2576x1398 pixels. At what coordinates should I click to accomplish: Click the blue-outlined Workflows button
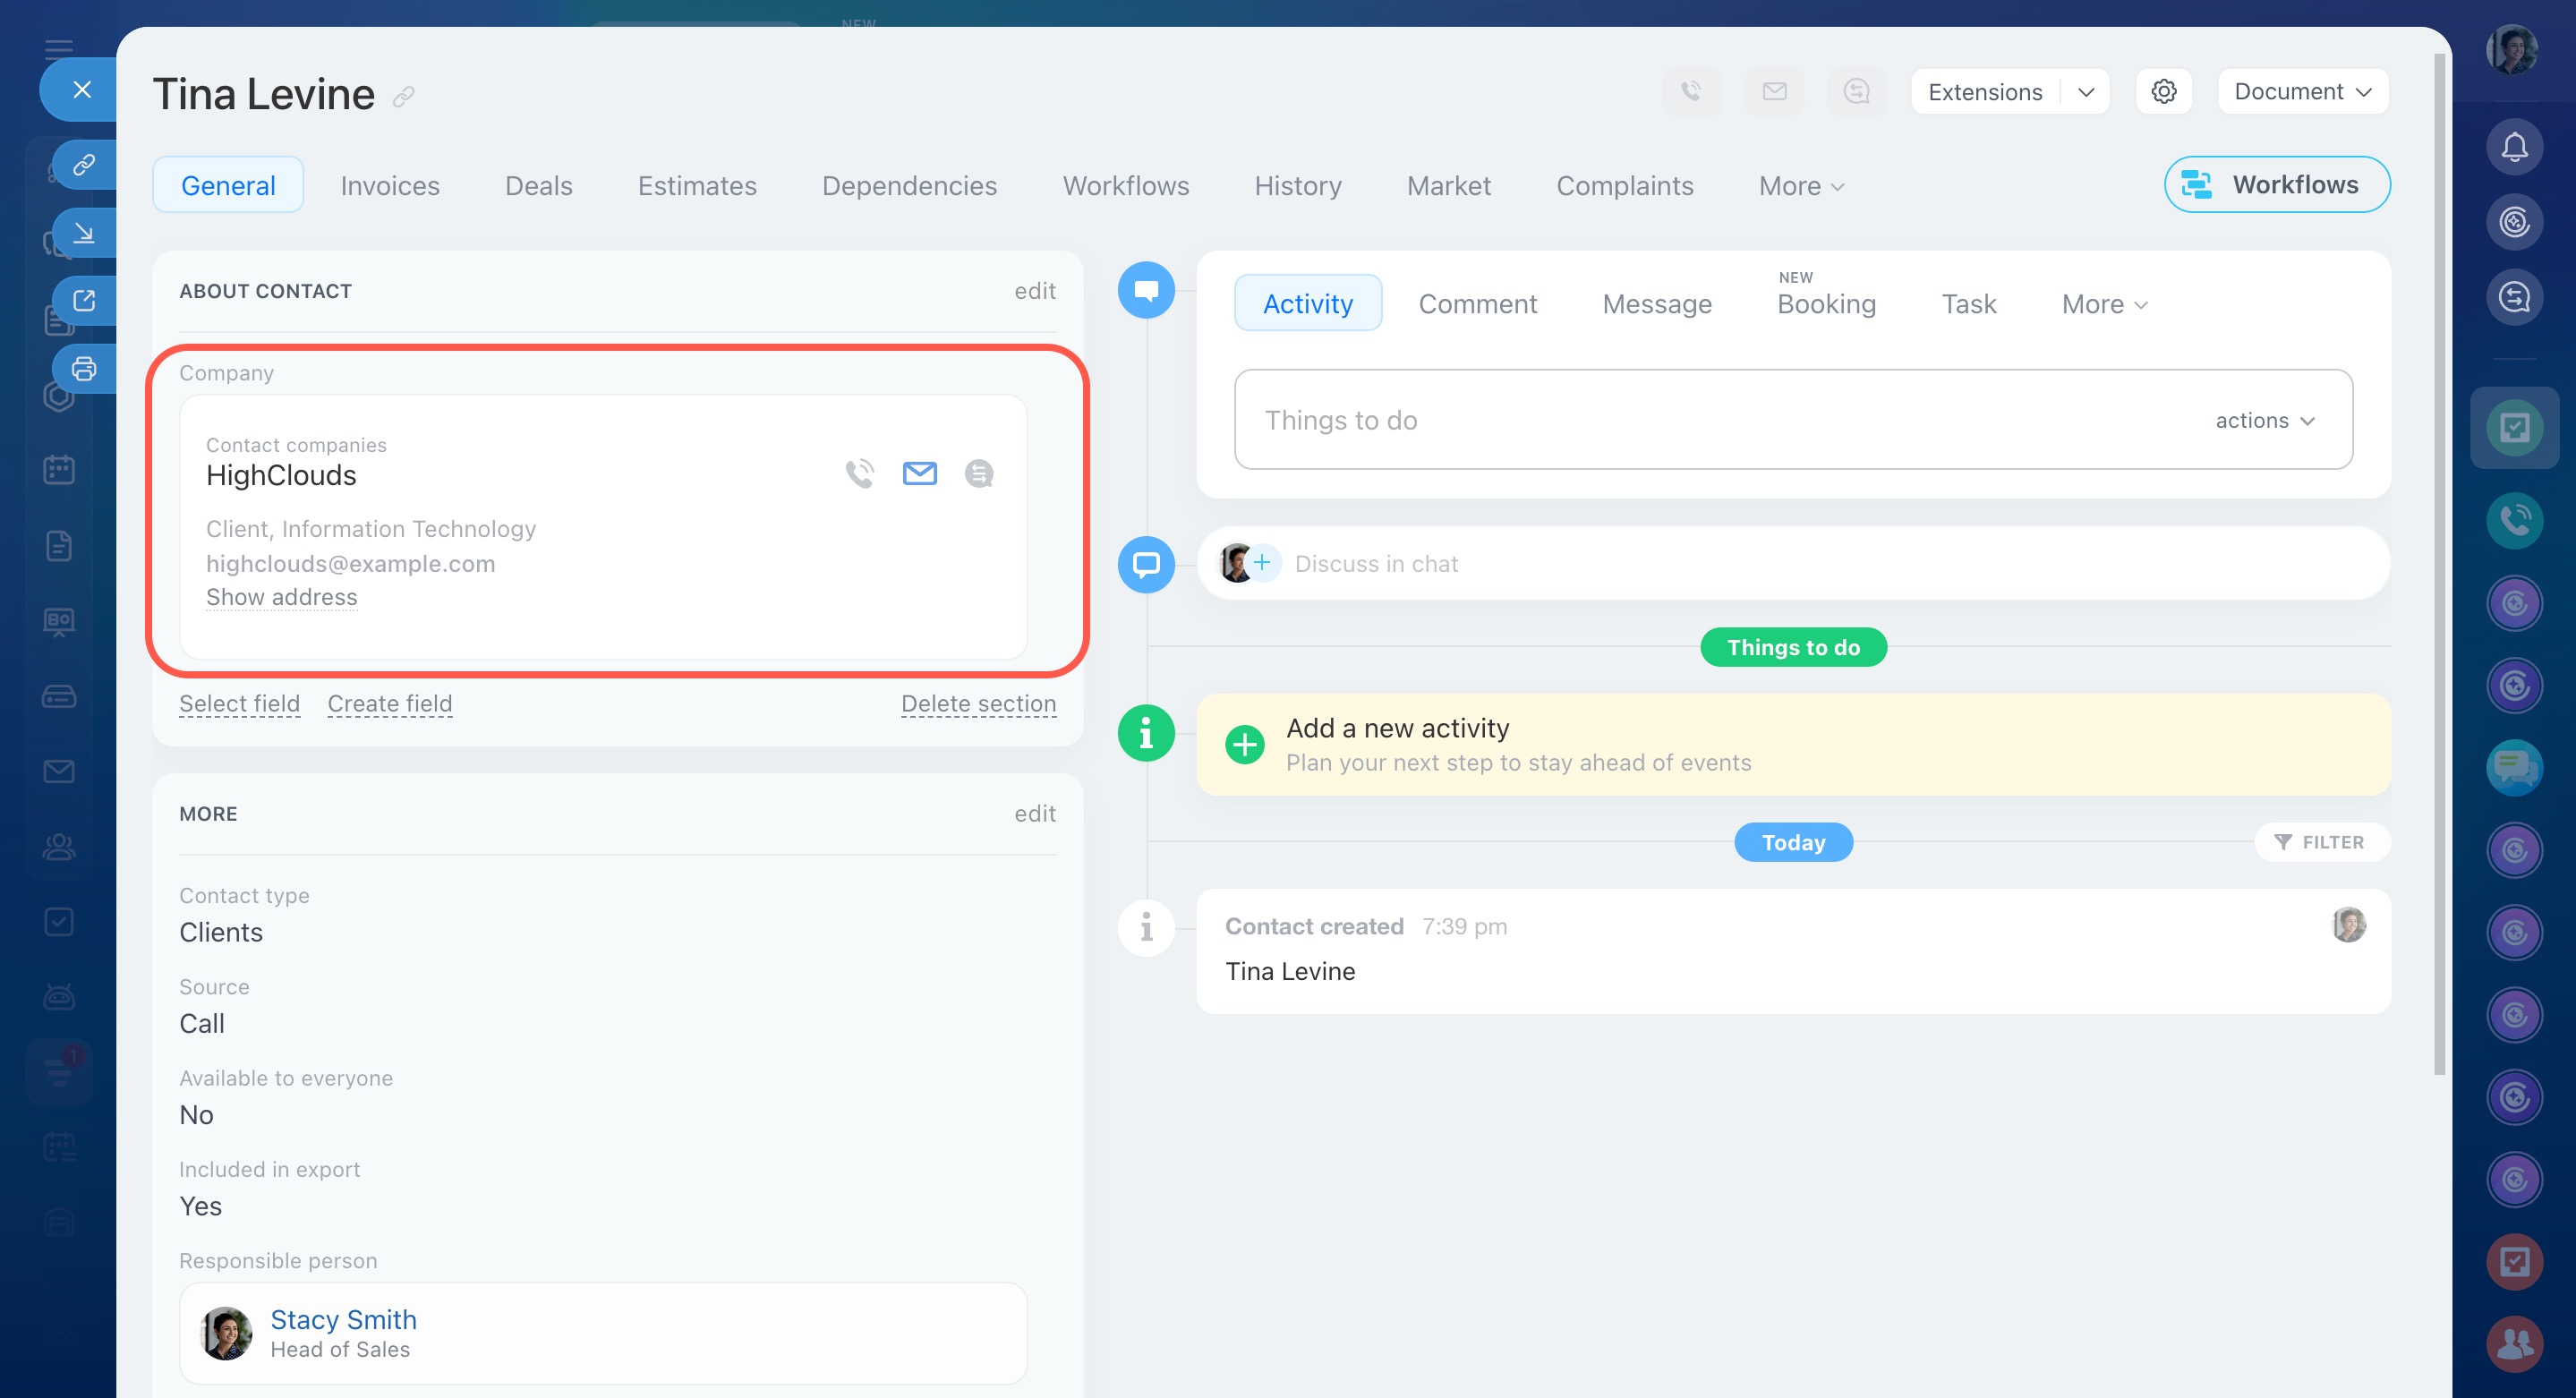pos(2276,185)
